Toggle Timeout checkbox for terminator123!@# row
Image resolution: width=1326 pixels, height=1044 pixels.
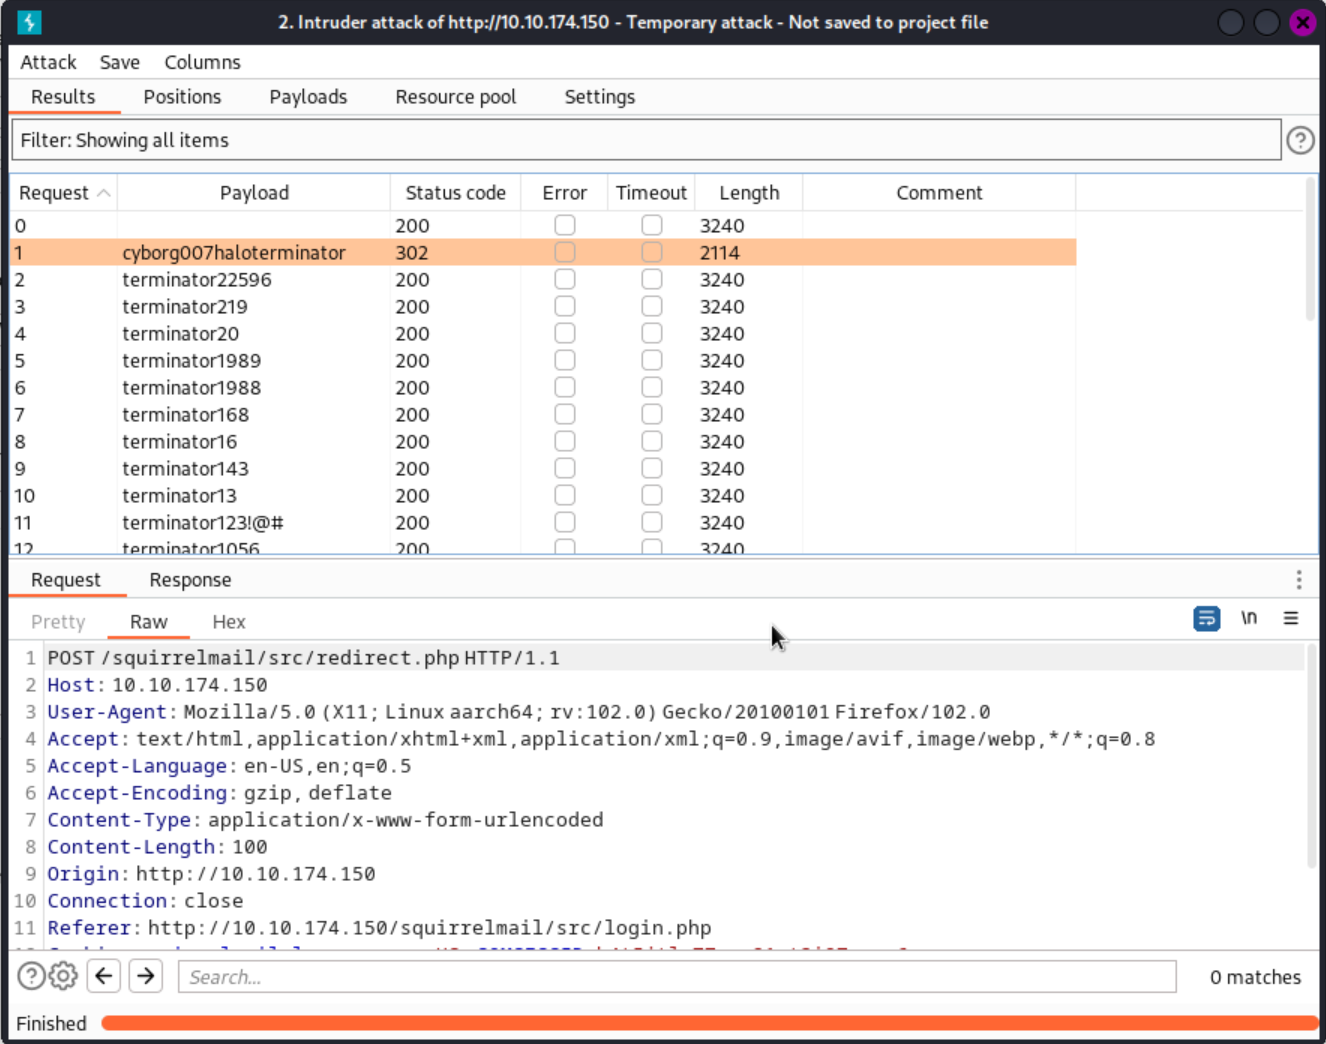(x=652, y=522)
